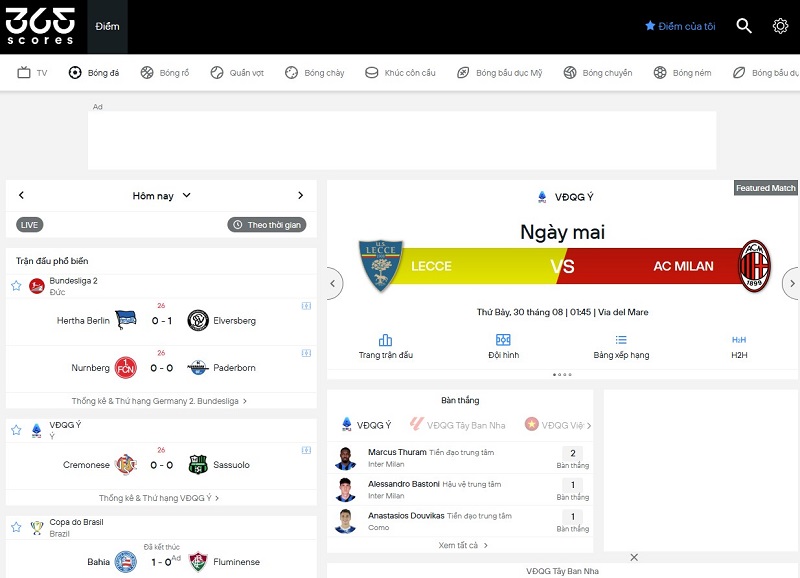The image size is (800, 578).
Task: Open Thống kê & Thứ hạng VĐQG Ý link
Action: (x=159, y=498)
